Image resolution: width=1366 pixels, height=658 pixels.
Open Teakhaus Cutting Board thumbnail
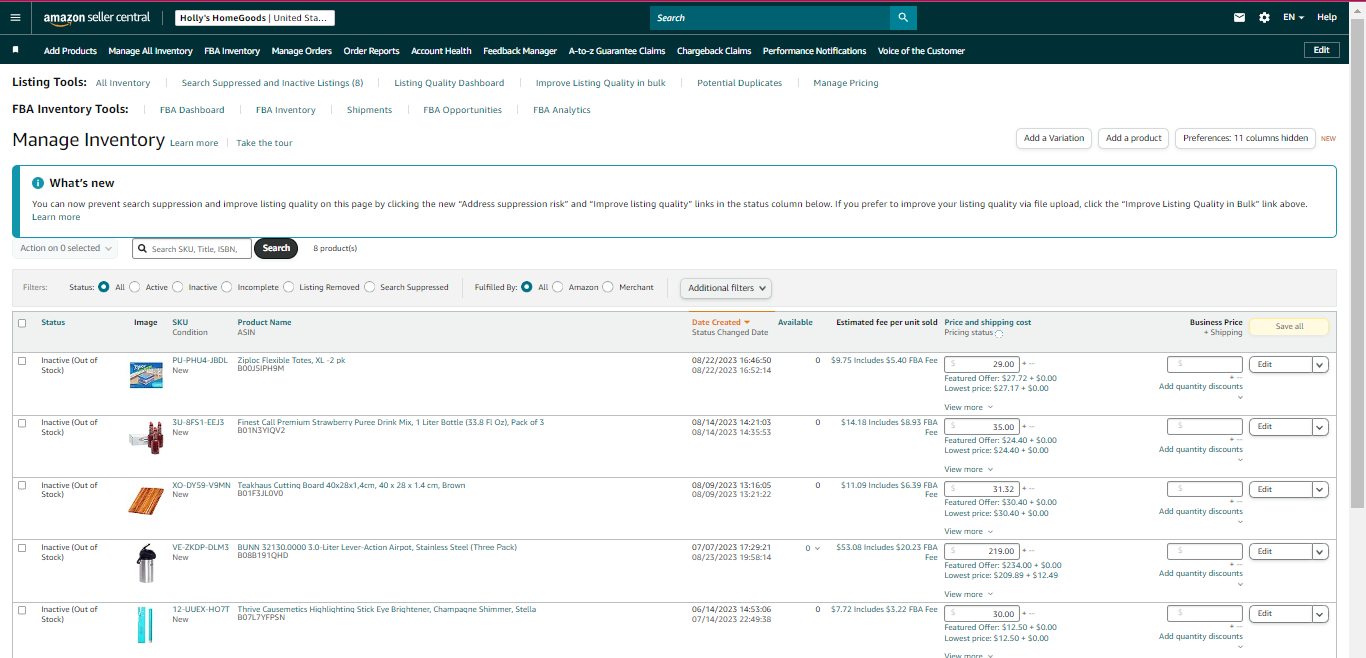146,499
